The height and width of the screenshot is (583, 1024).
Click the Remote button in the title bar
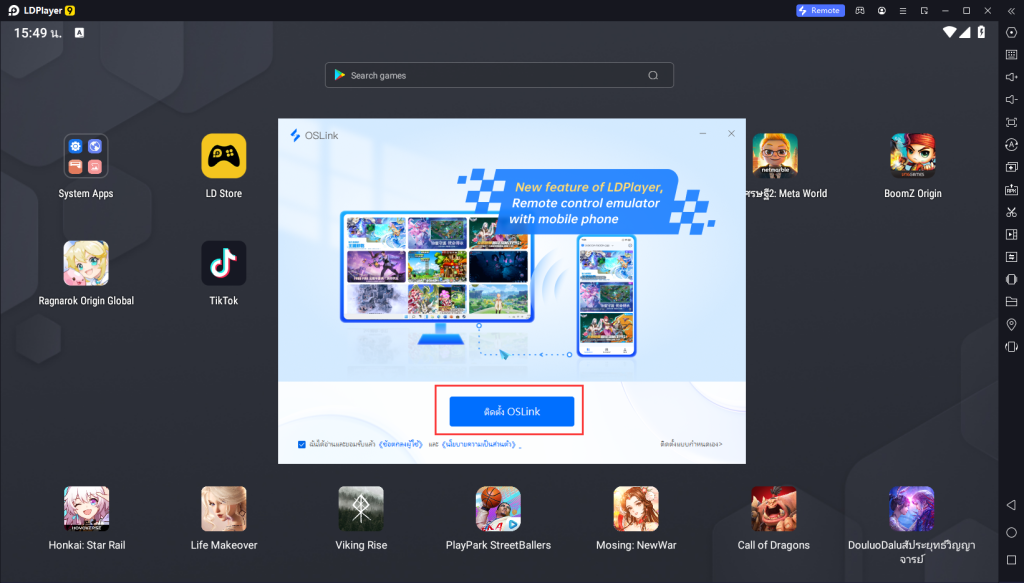[819, 10]
